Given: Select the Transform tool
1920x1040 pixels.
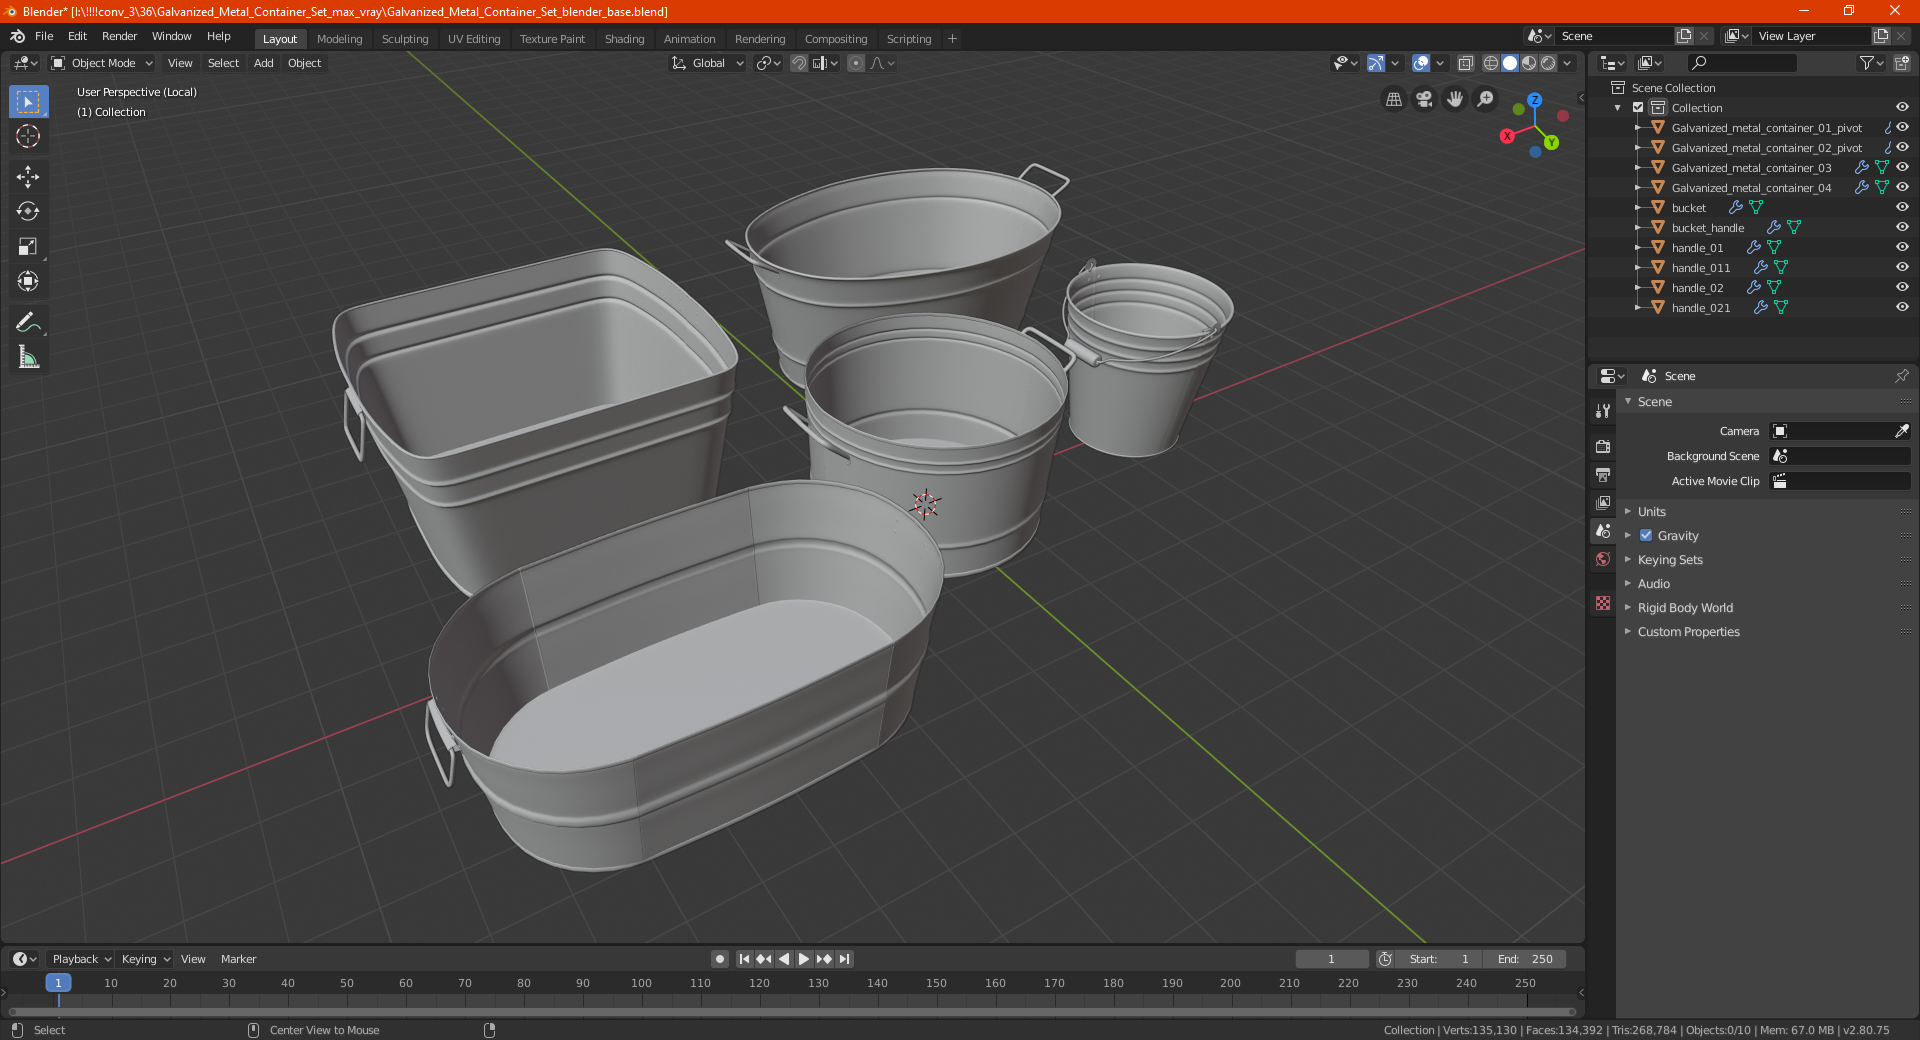Looking at the screenshot, I should coord(28,281).
